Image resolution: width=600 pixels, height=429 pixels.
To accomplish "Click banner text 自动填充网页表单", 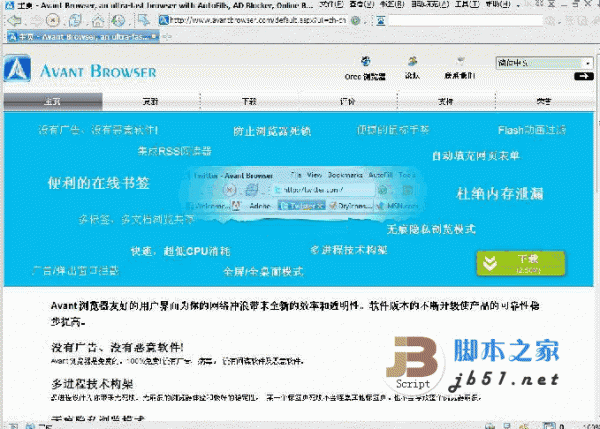I will coord(476,156).
